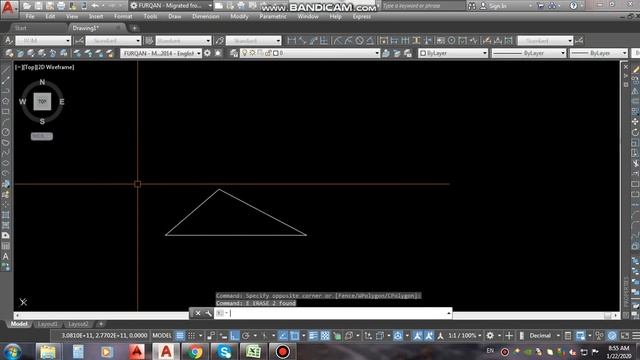Open the Format menu

(x=123, y=17)
